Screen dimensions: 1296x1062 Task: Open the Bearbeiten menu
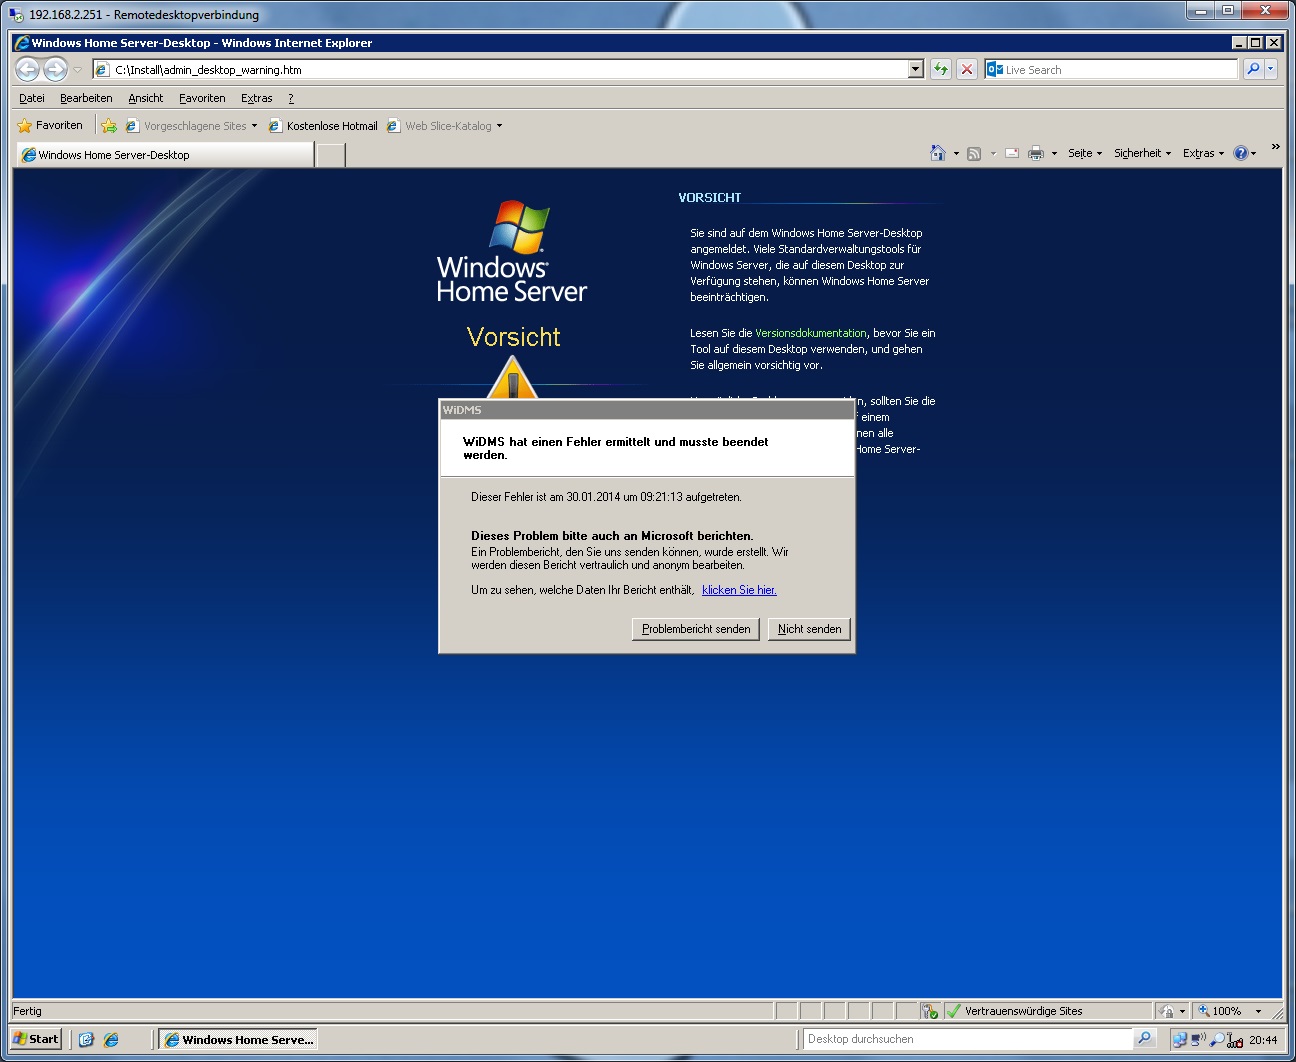tap(86, 98)
